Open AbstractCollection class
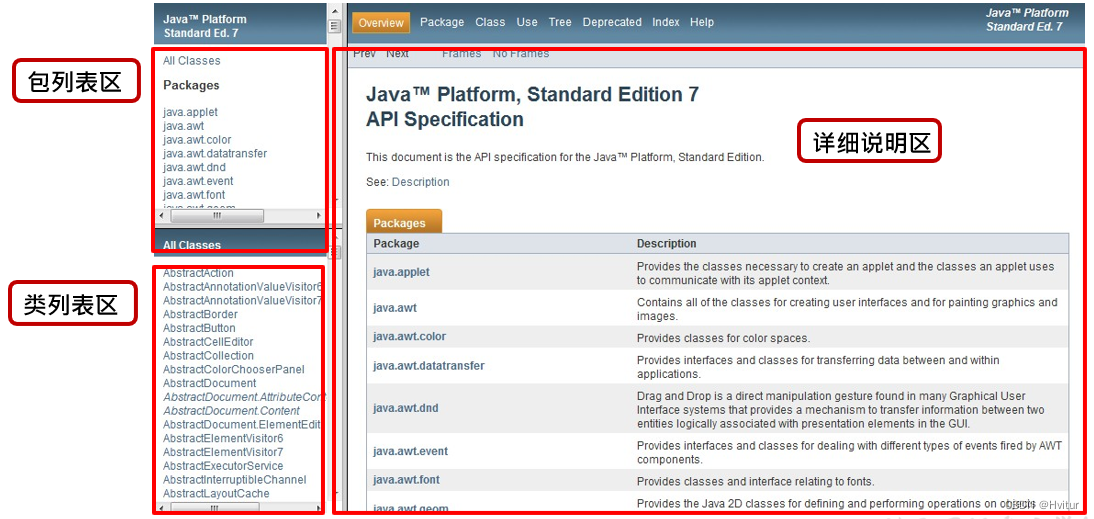 209,356
